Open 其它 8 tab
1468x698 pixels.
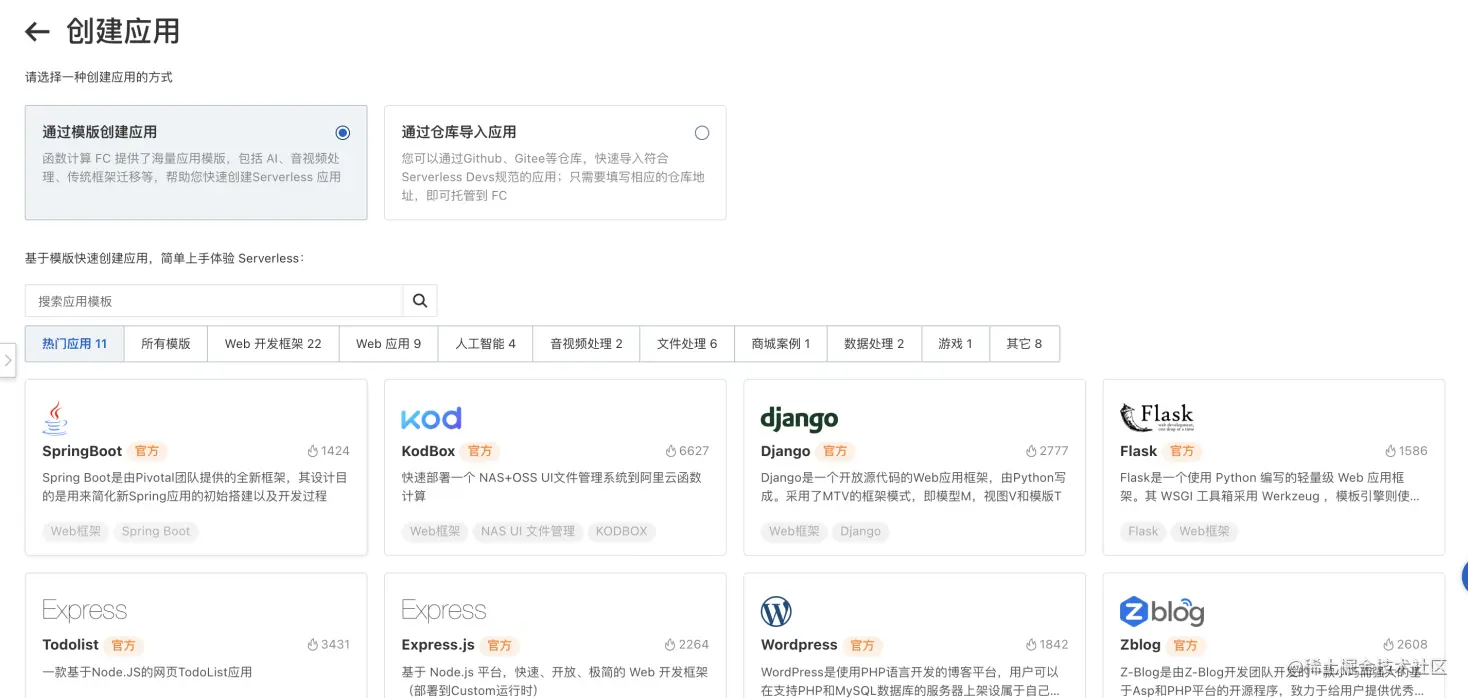(1024, 343)
